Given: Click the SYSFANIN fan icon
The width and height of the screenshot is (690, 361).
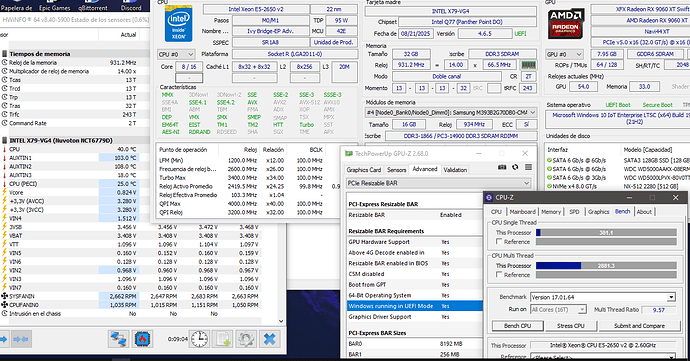Looking at the screenshot, I should tap(4, 296).
